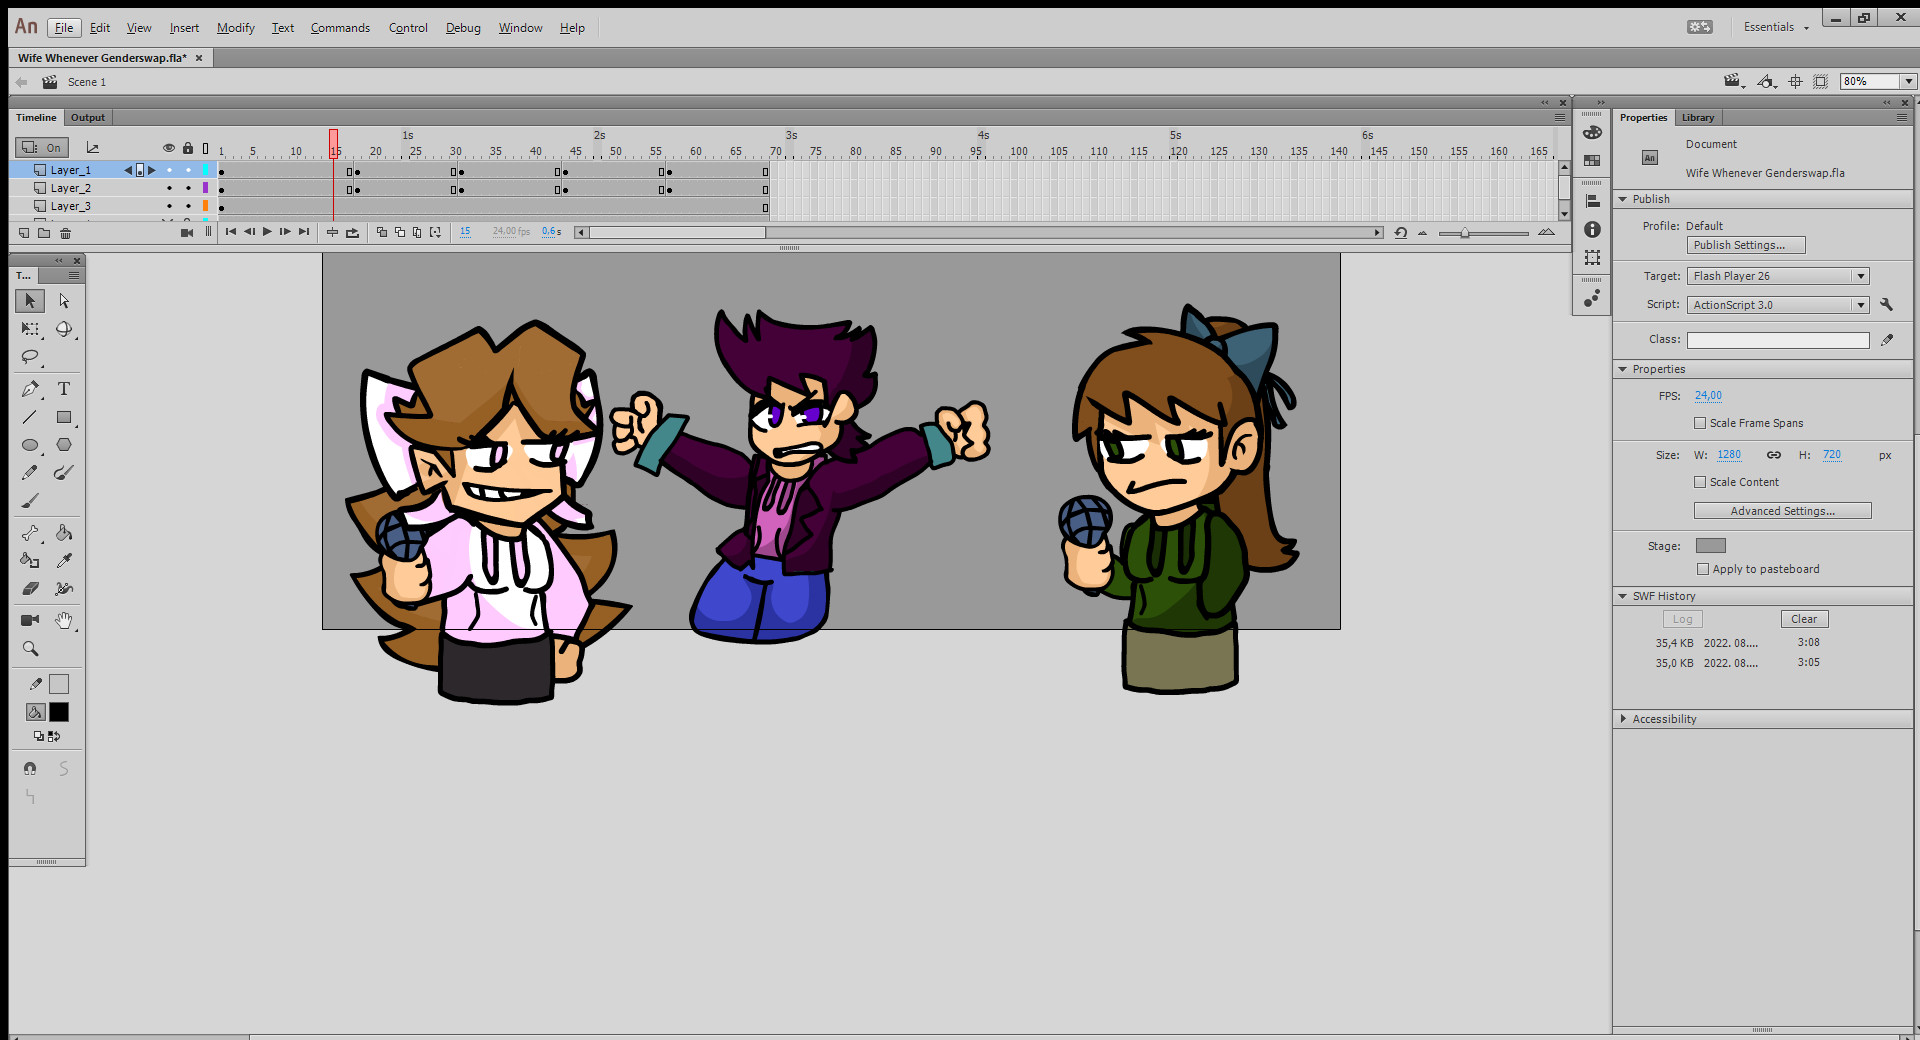
Task: Toggle lock dot of Layer_3
Action: 188,206
